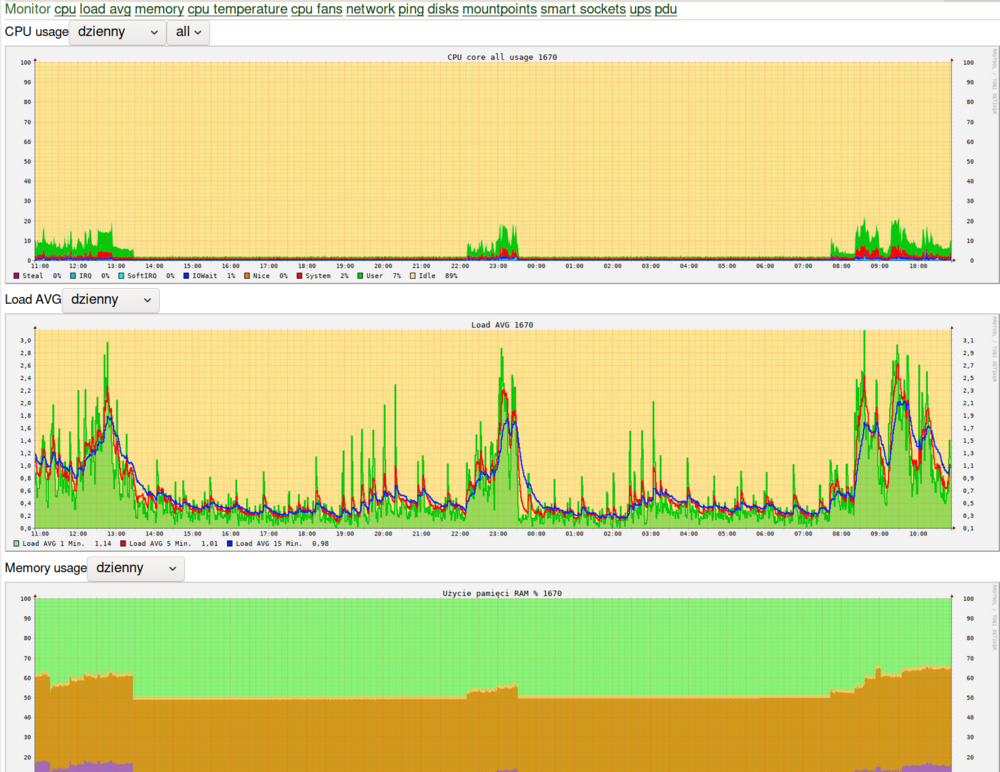Open the ping link
This screenshot has height=772, width=1000.
pyautogui.click(x=411, y=10)
